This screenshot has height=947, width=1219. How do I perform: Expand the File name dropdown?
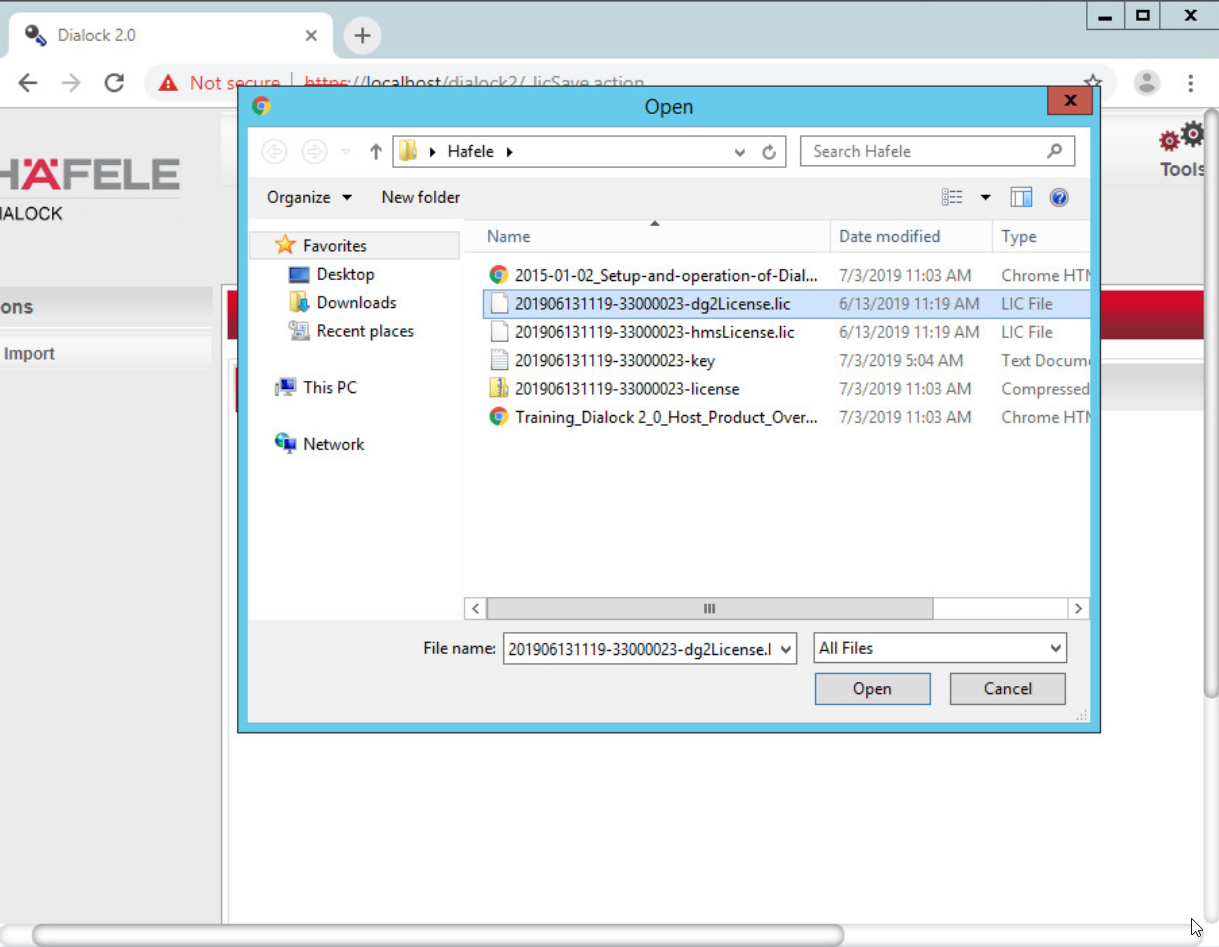(786, 649)
